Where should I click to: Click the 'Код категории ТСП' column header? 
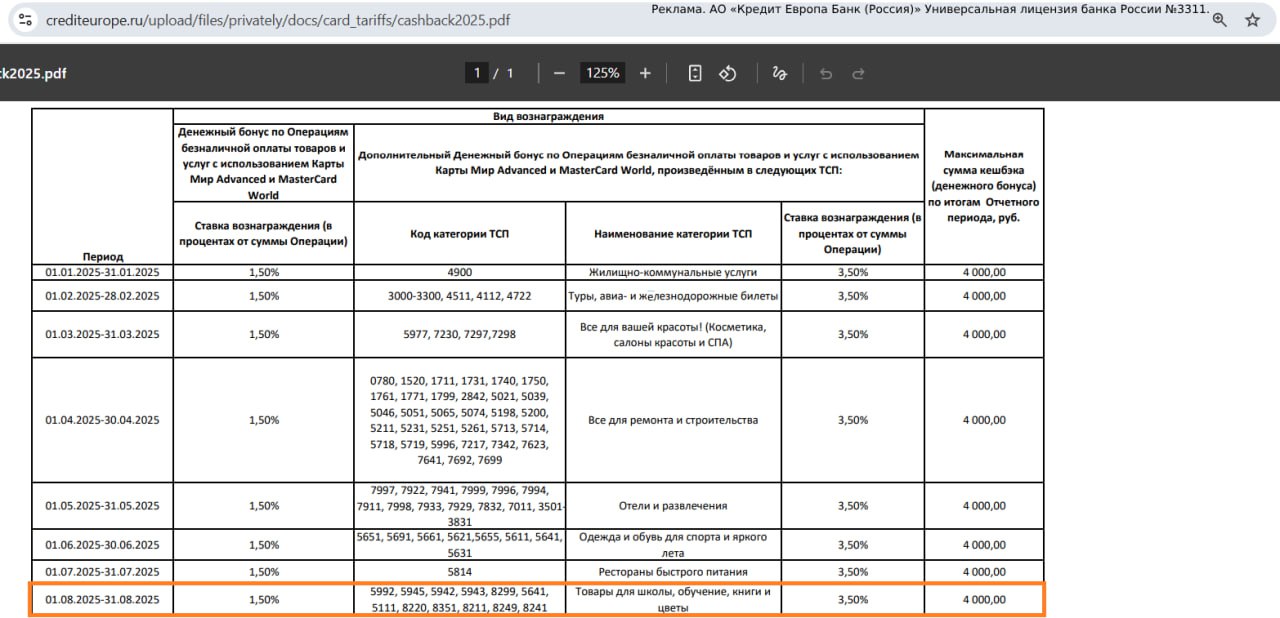point(460,234)
